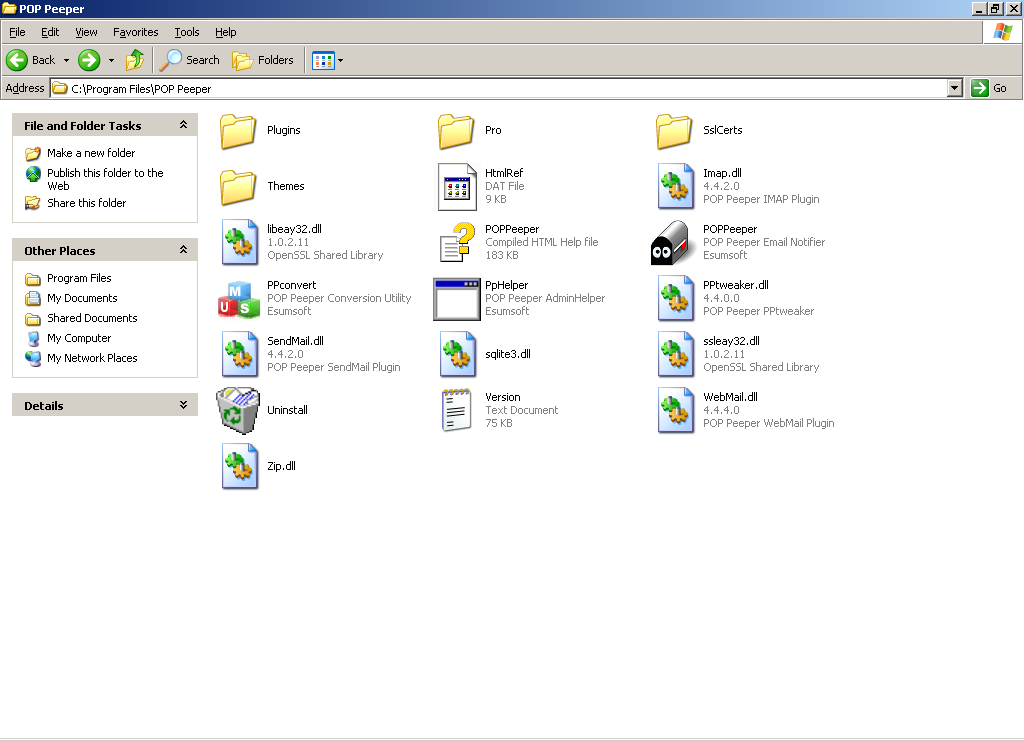The width and height of the screenshot is (1024, 742).
Task: Click the Forward arrow button
Action: (89, 60)
